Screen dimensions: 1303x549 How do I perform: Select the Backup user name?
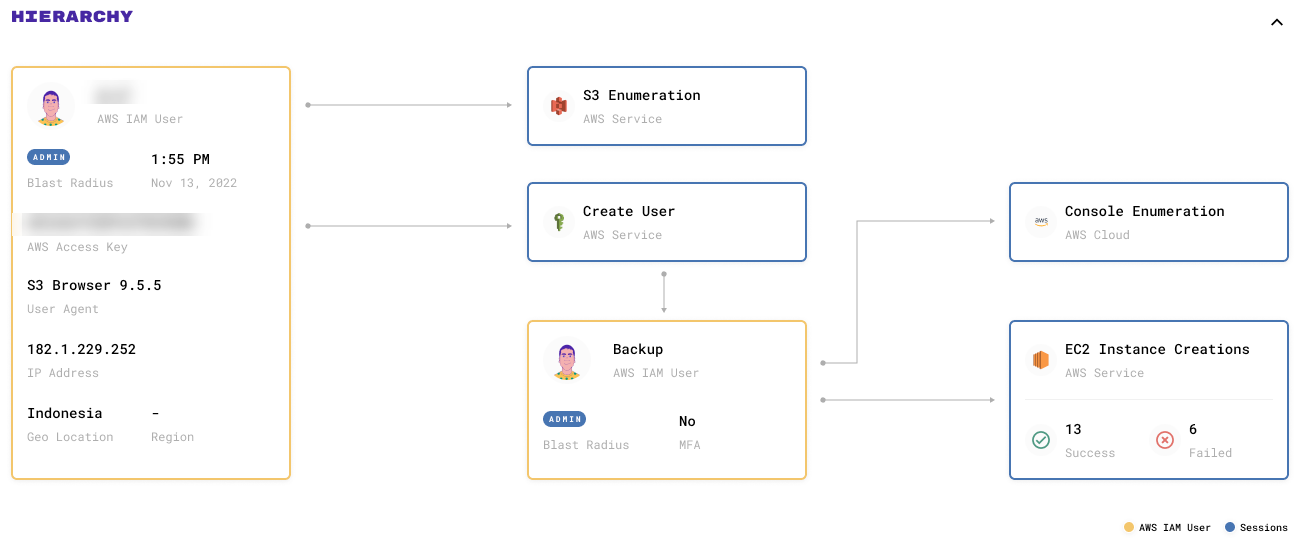(x=638, y=349)
